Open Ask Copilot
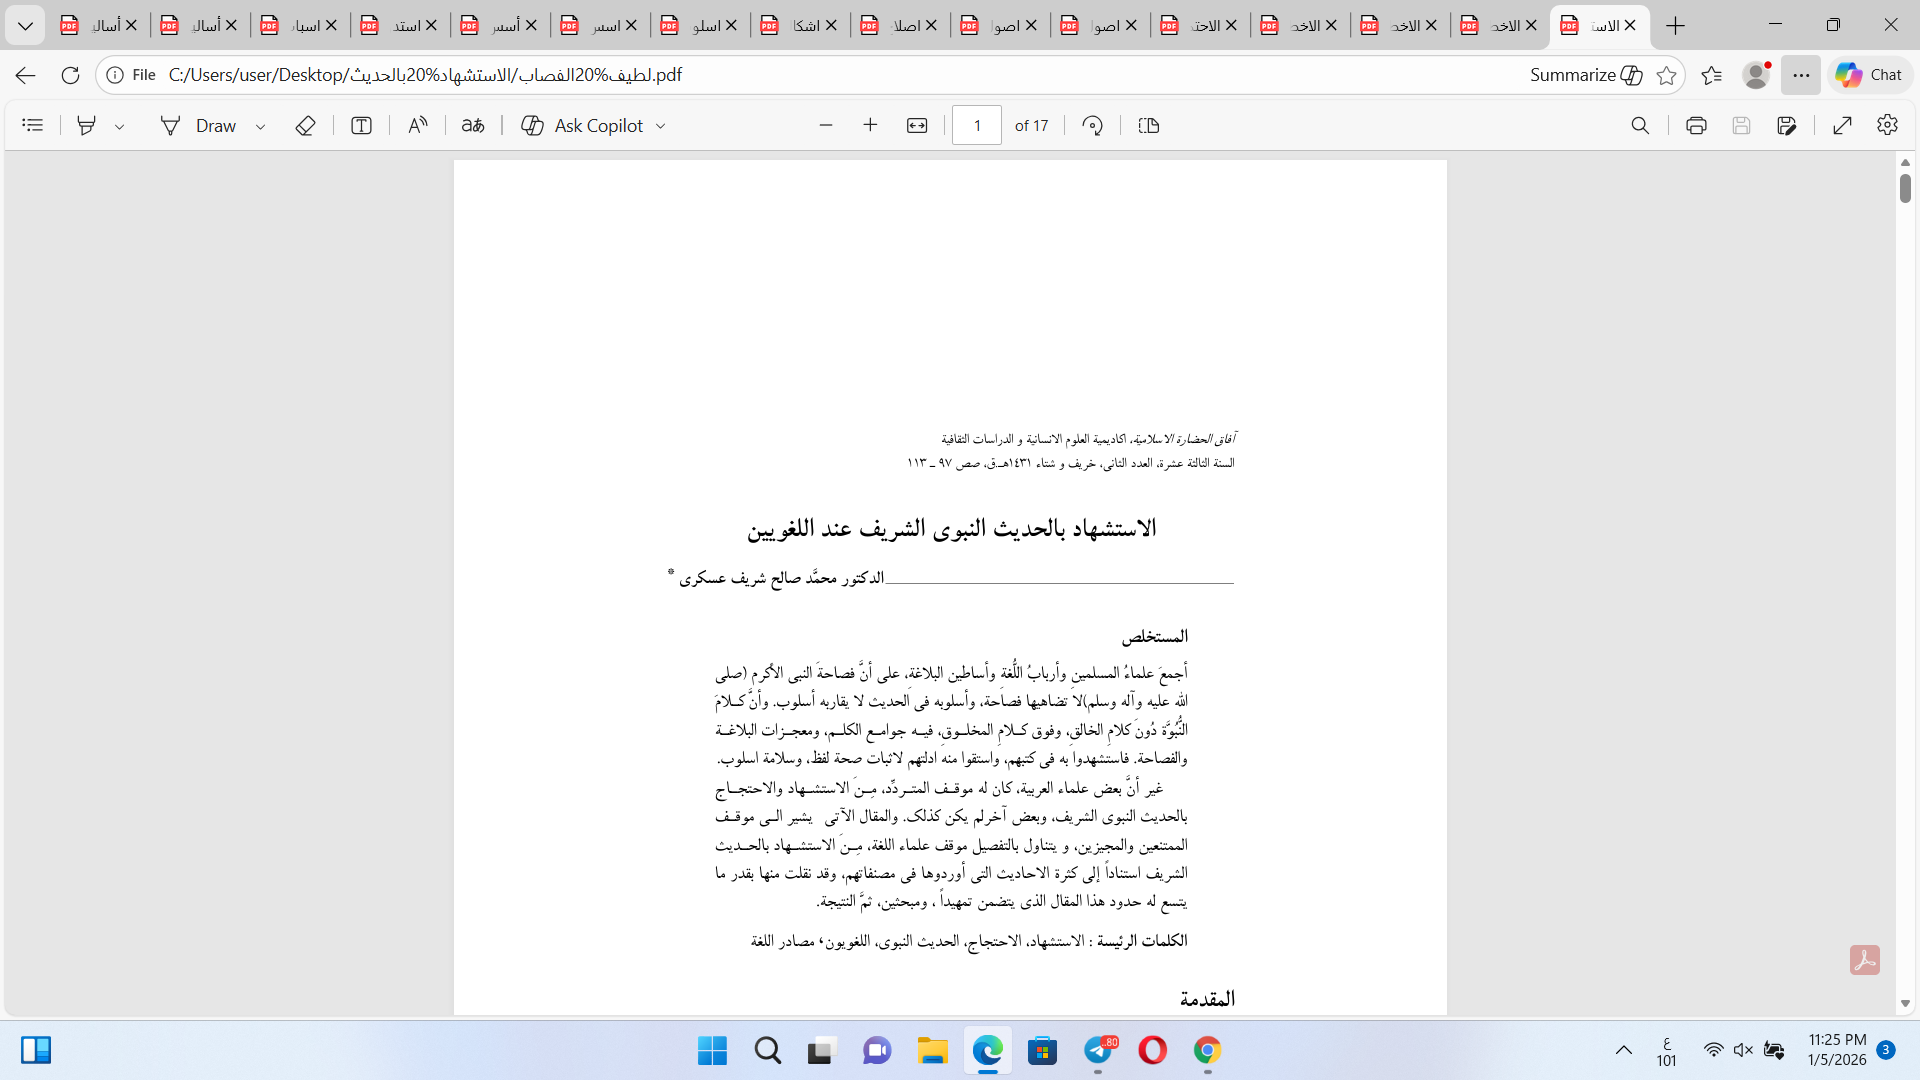This screenshot has width=1920, height=1080. pyautogui.click(x=583, y=125)
